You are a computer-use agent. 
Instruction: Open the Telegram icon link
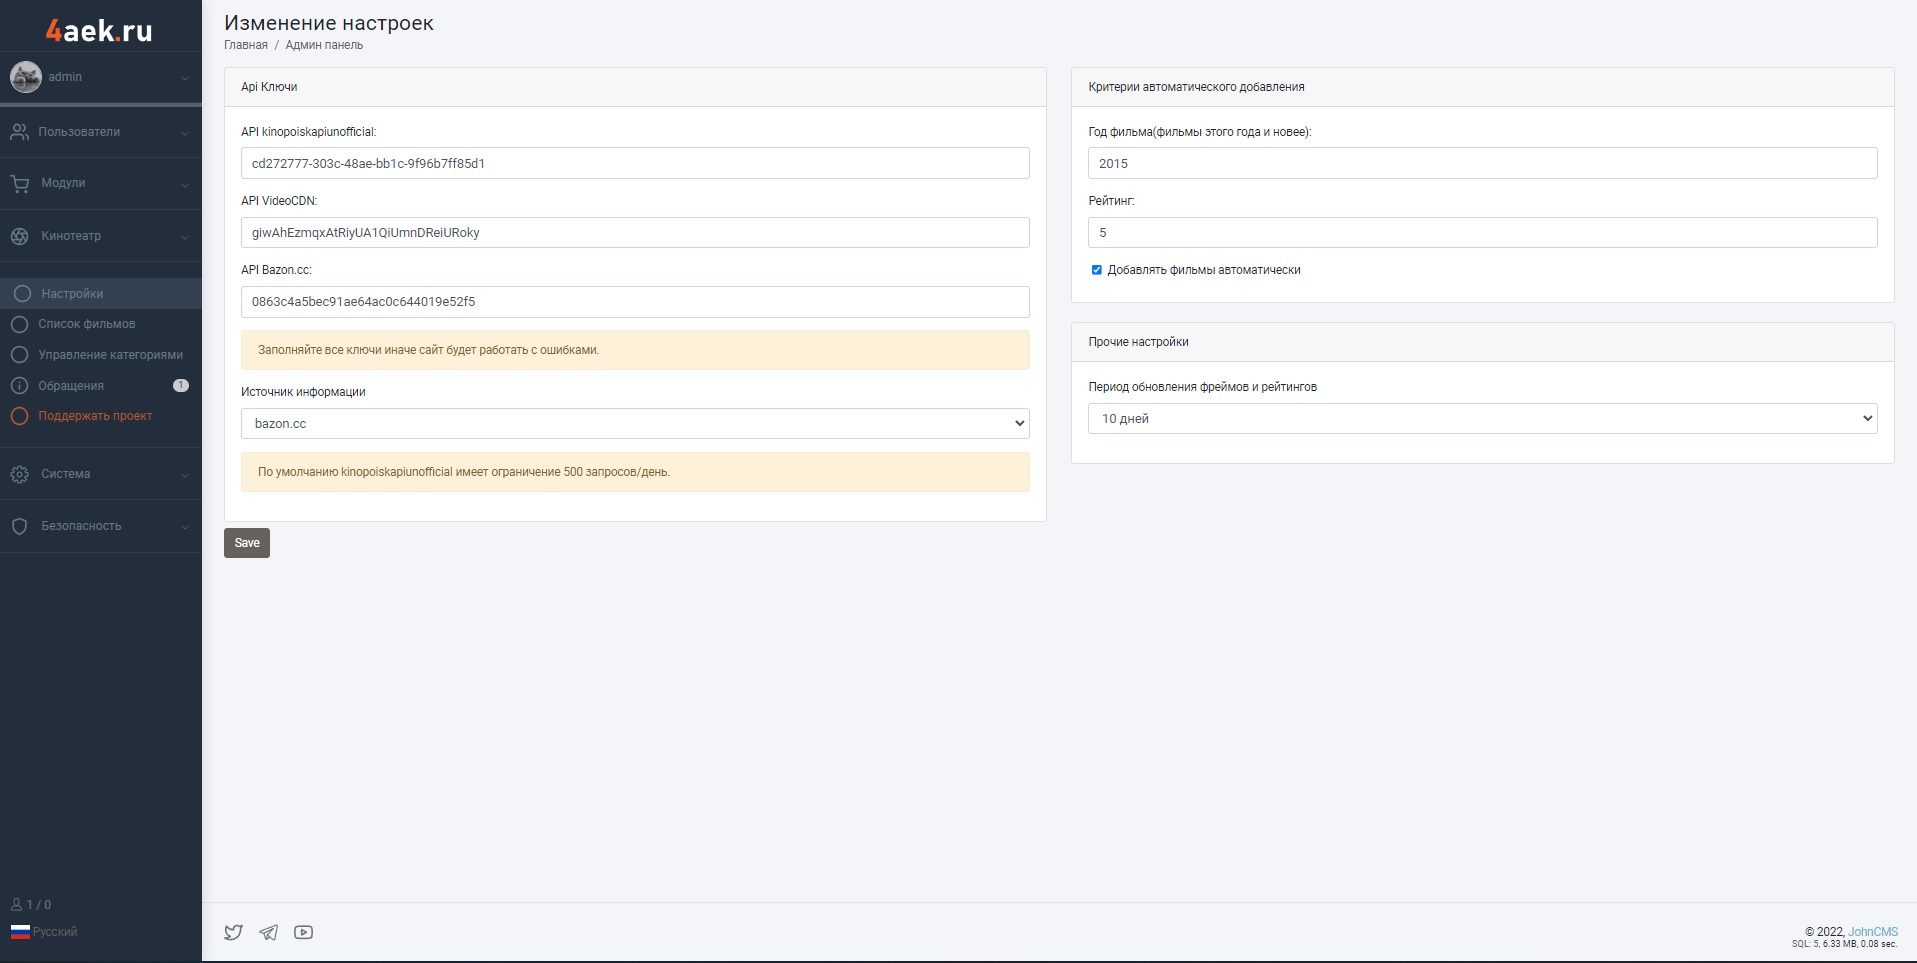coord(268,932)
